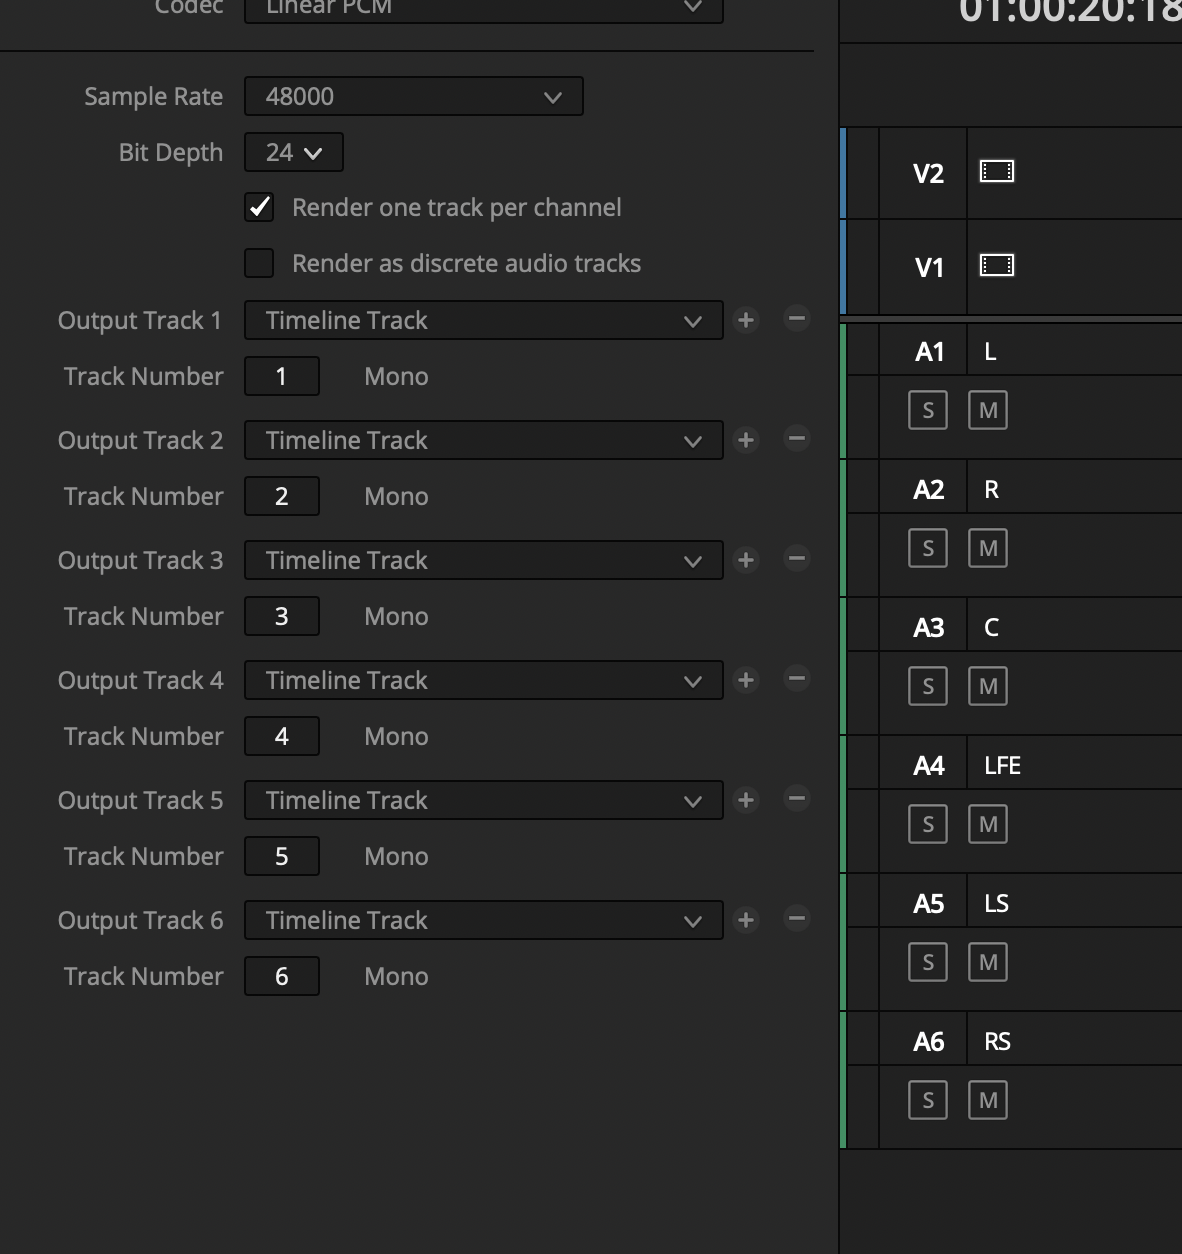Image resolution: width=1182 pixels, height=1254 pixels.
Task: Click the C track name on A3
Action: [992, 627]
